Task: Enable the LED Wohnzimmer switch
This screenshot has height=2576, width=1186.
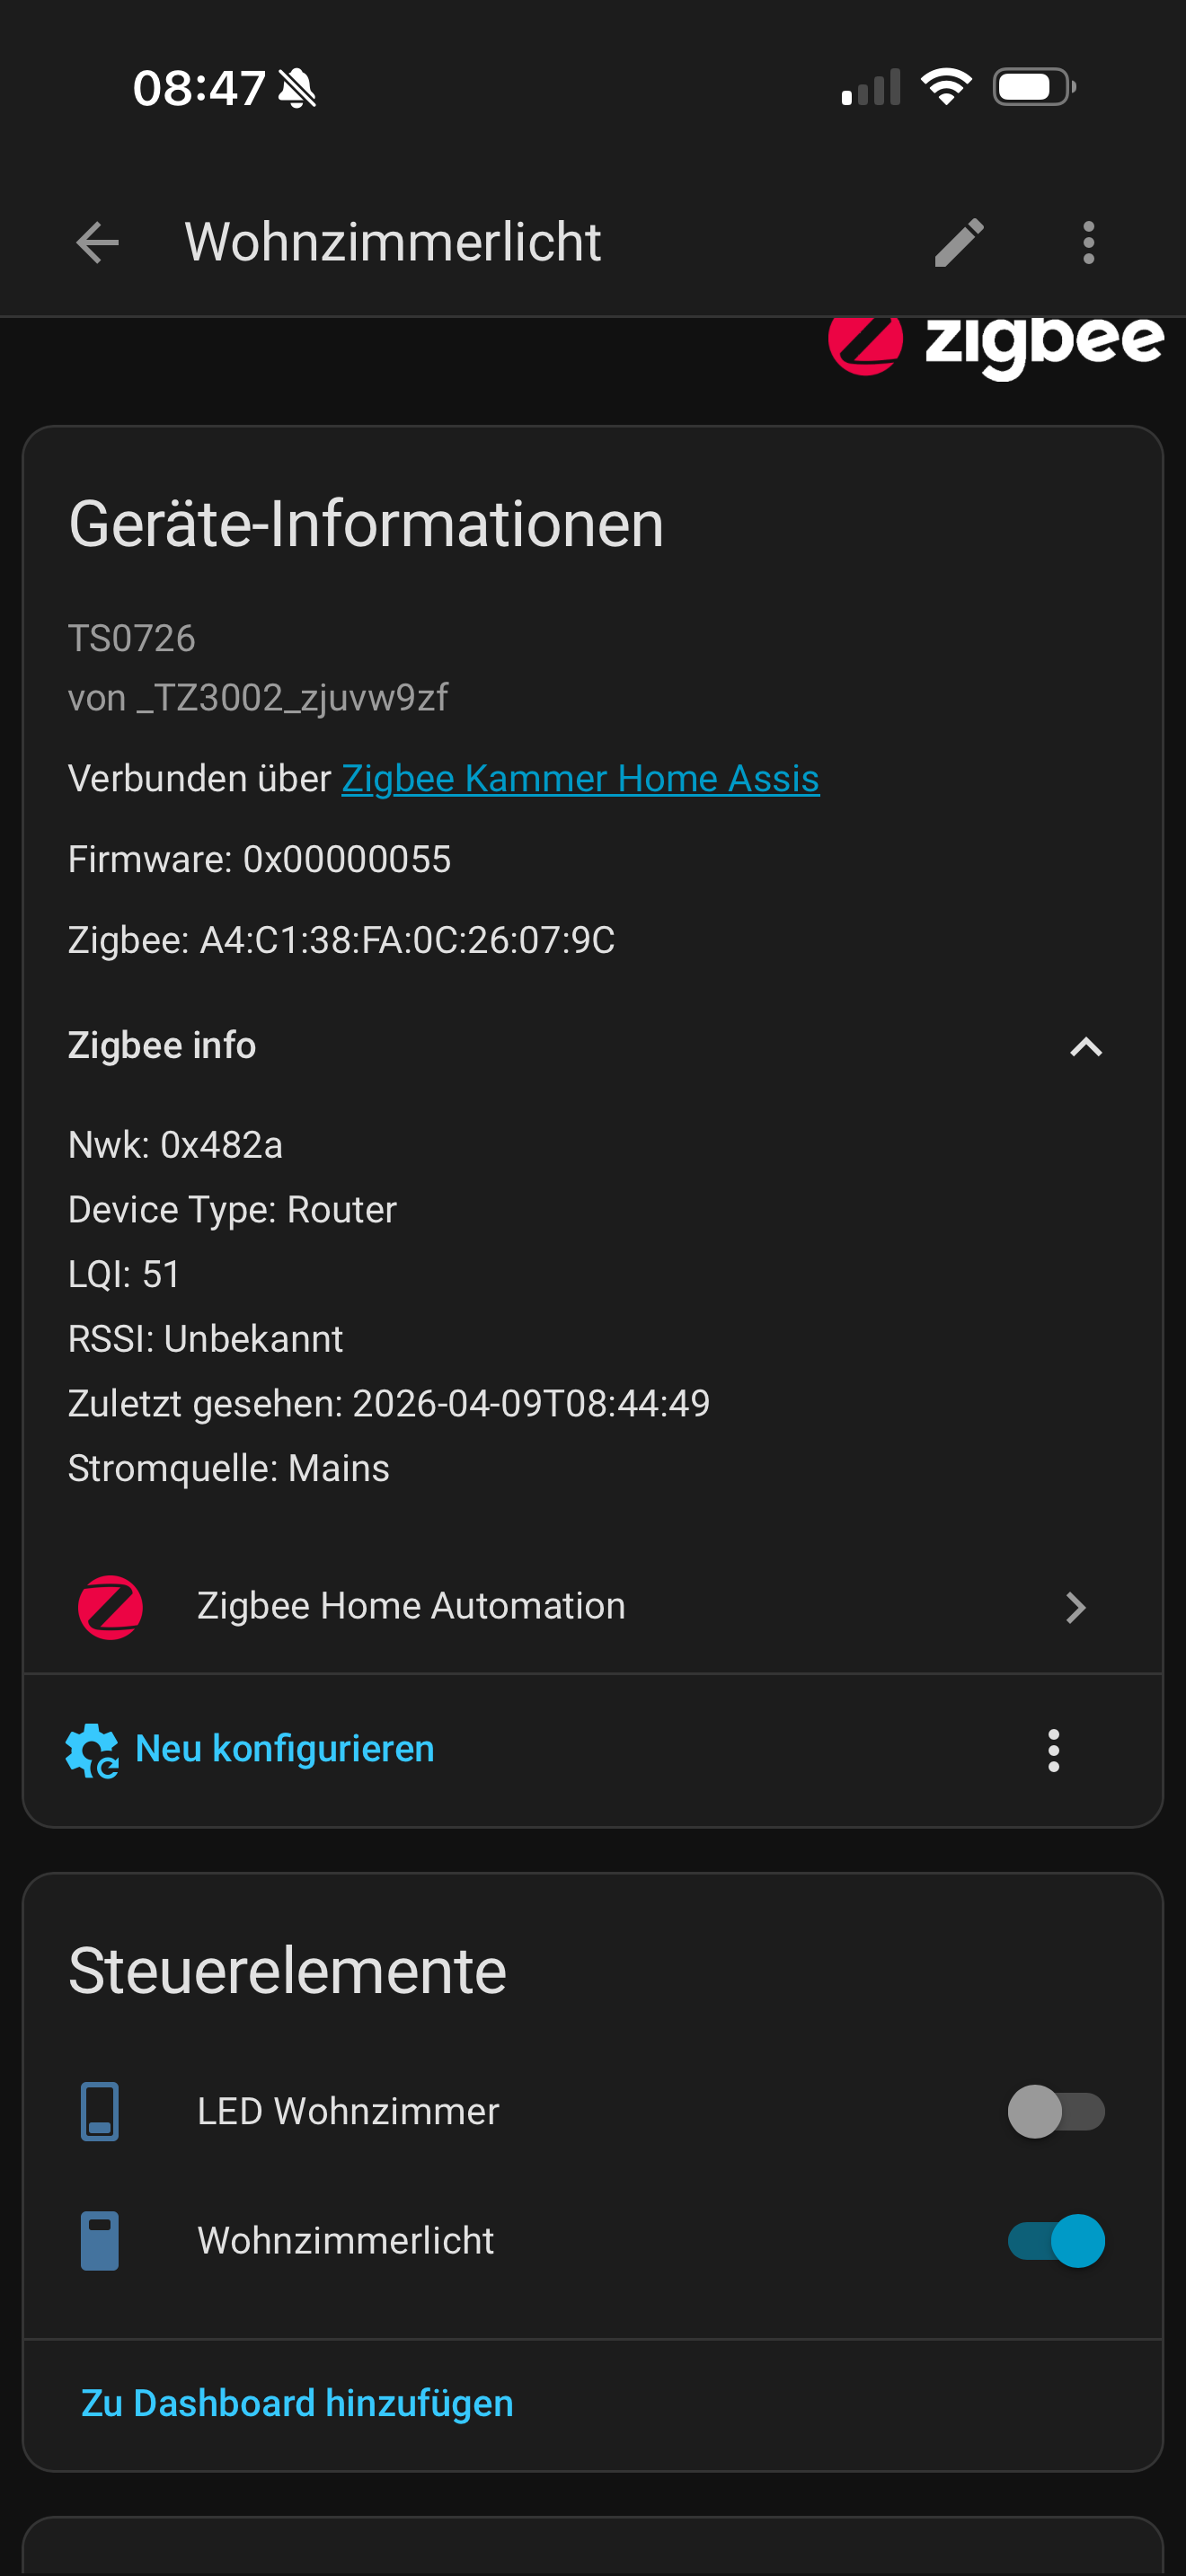Action: point(1055,2111)
